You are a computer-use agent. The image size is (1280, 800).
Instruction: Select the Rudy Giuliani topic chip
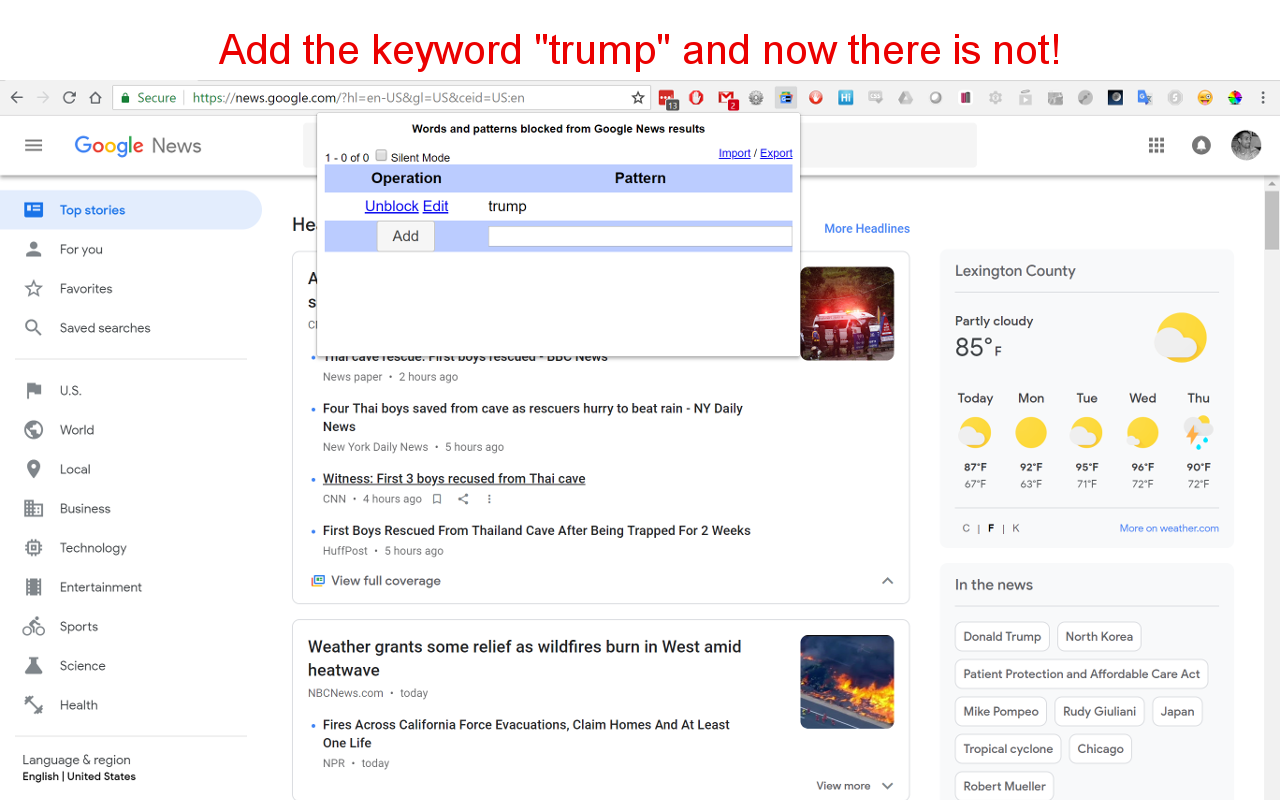pyautogui.click(x=1099, y=712)
